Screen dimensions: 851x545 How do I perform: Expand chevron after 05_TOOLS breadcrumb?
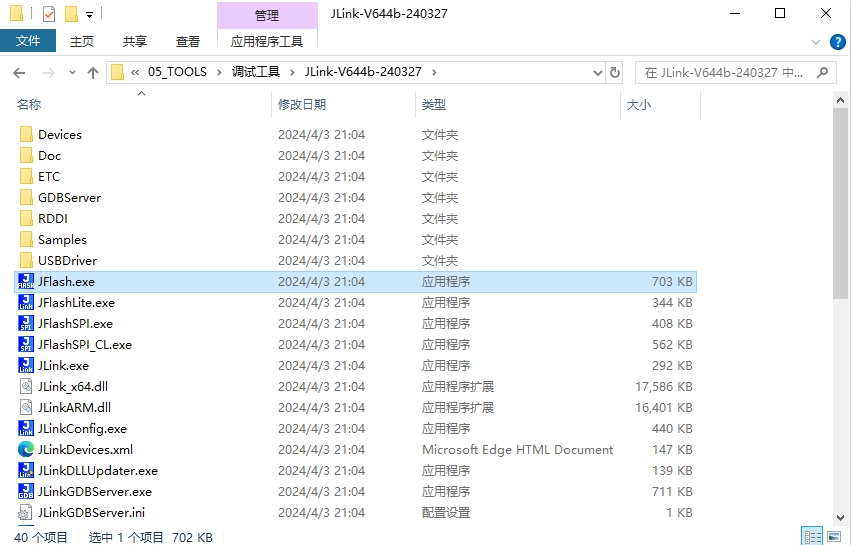tap(219, 72)
